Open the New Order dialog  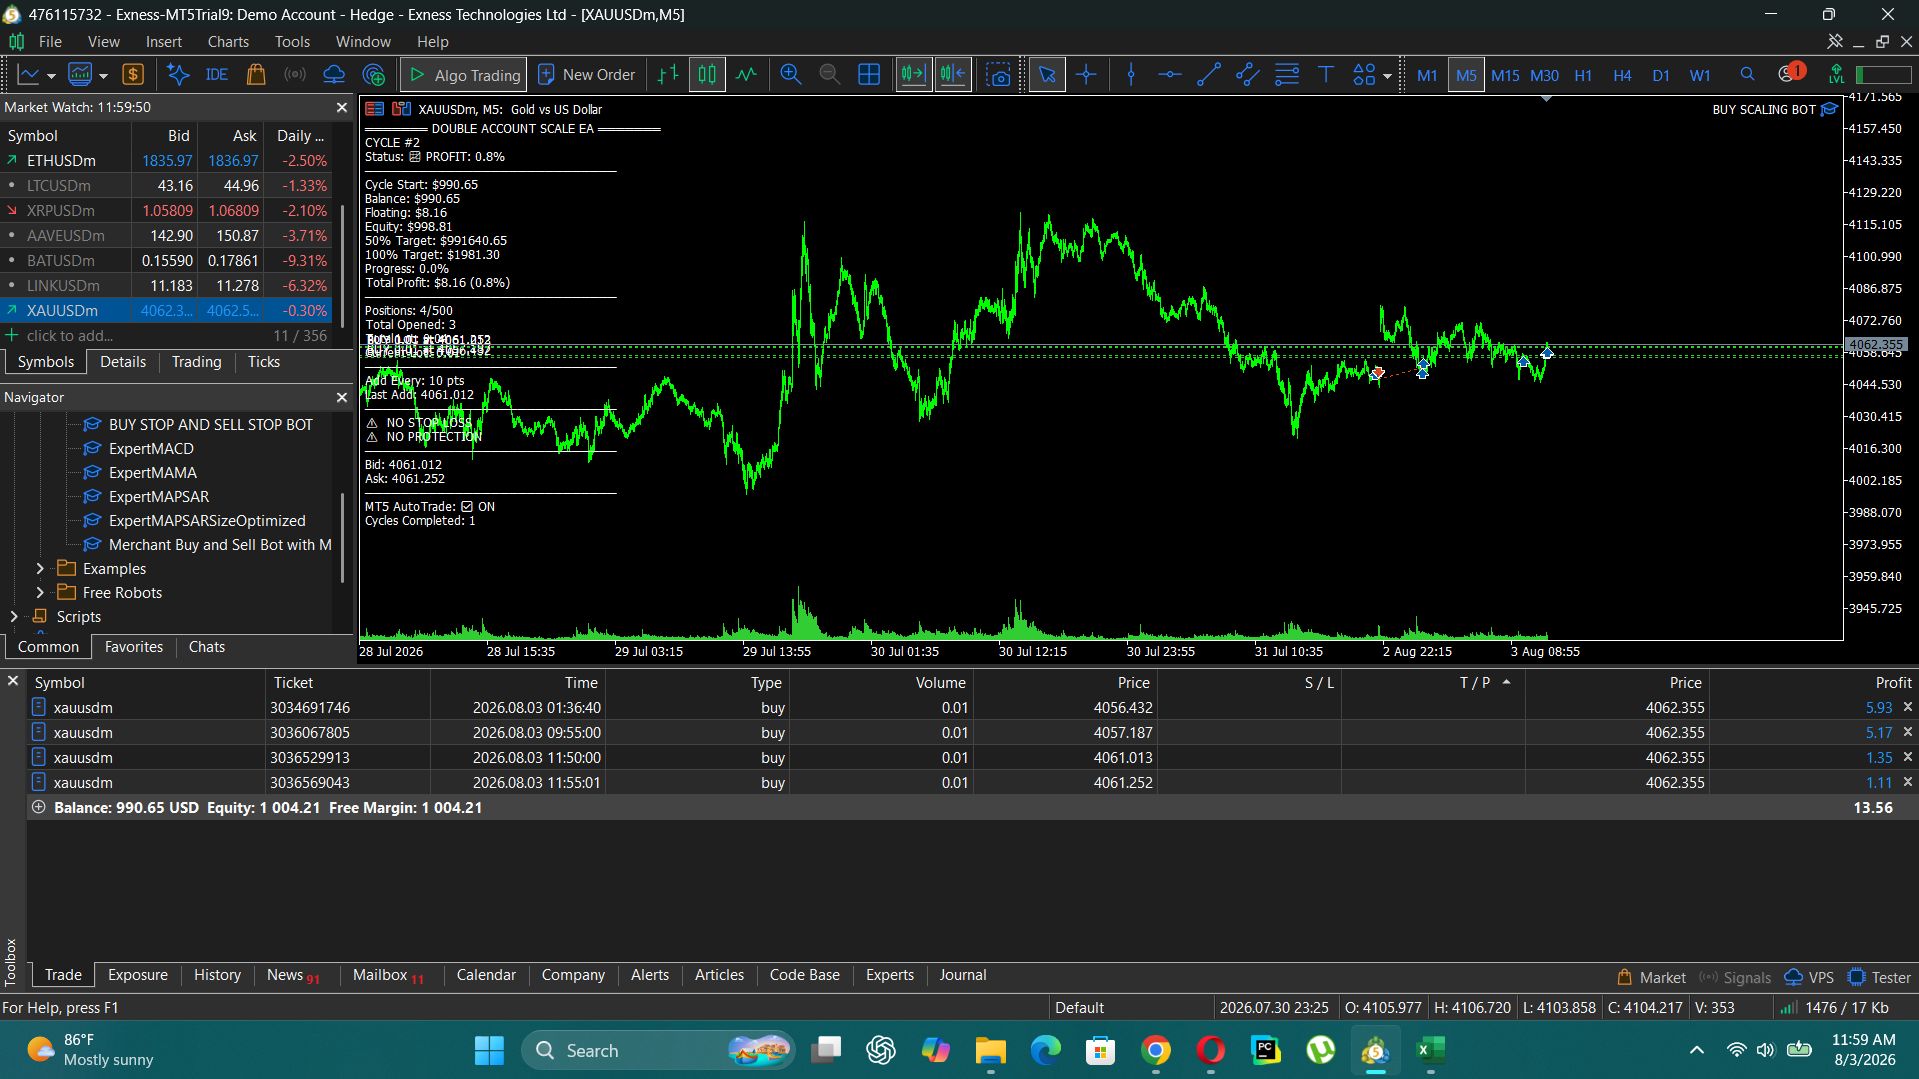(x=586, y=75)
